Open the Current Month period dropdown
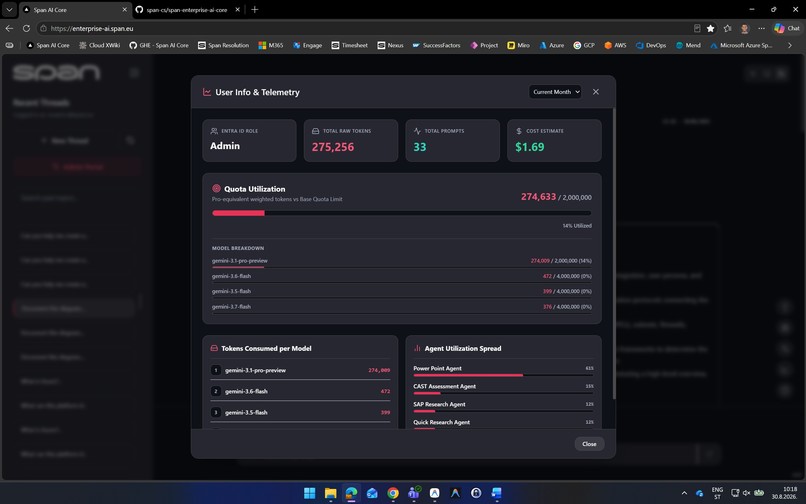The height and width of the screenshot is (504, 806). pyautogui.click(x=555, y=92)
